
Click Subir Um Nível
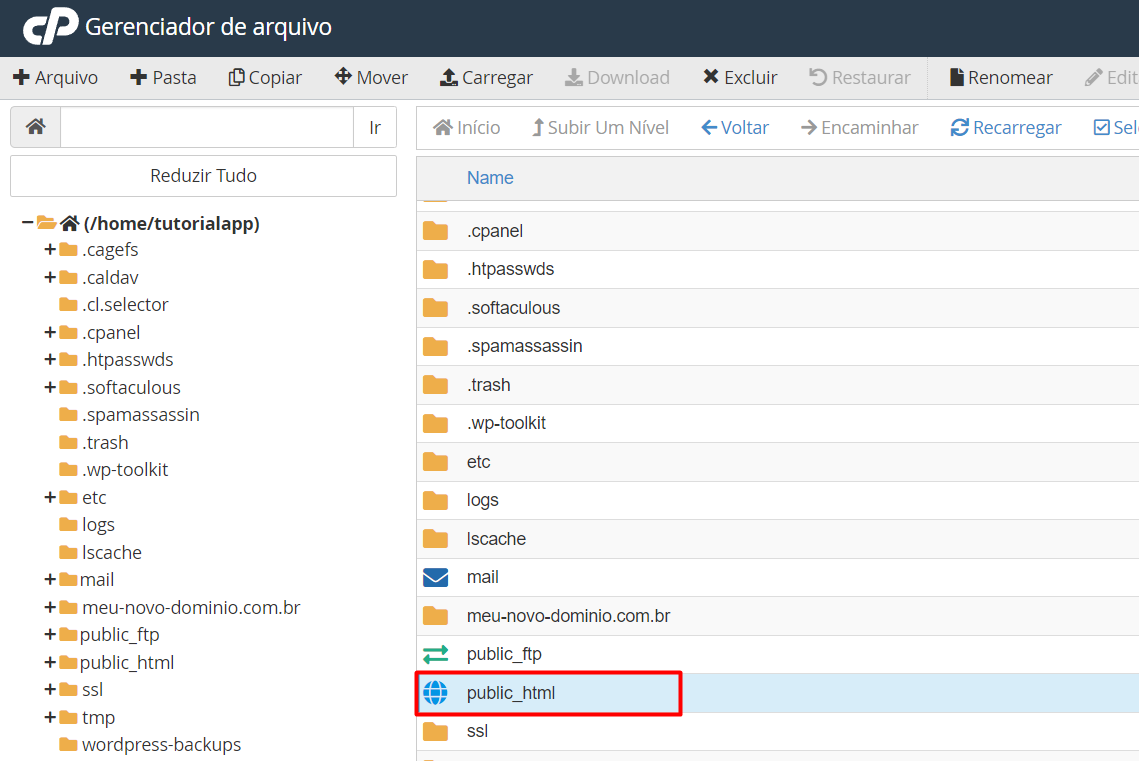601,128
